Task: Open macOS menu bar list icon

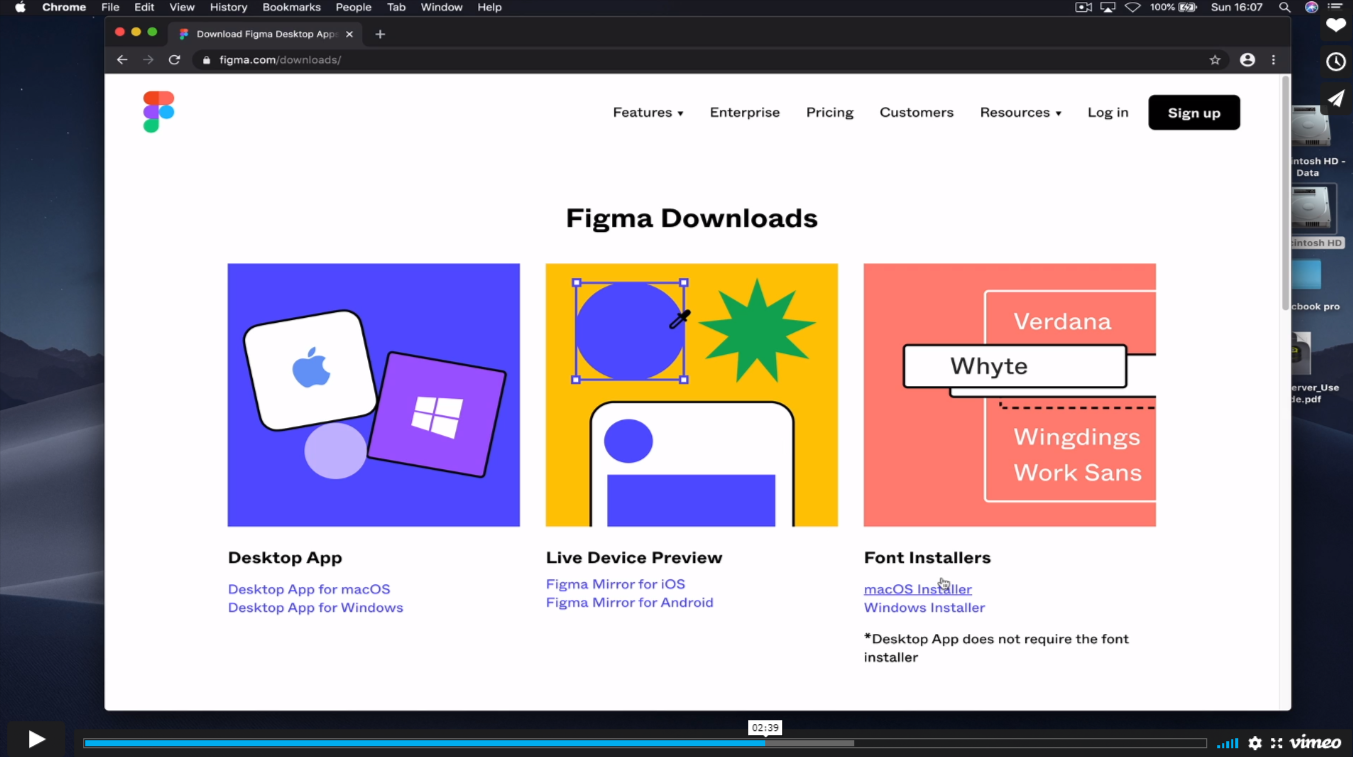Action: [1337, 7]
